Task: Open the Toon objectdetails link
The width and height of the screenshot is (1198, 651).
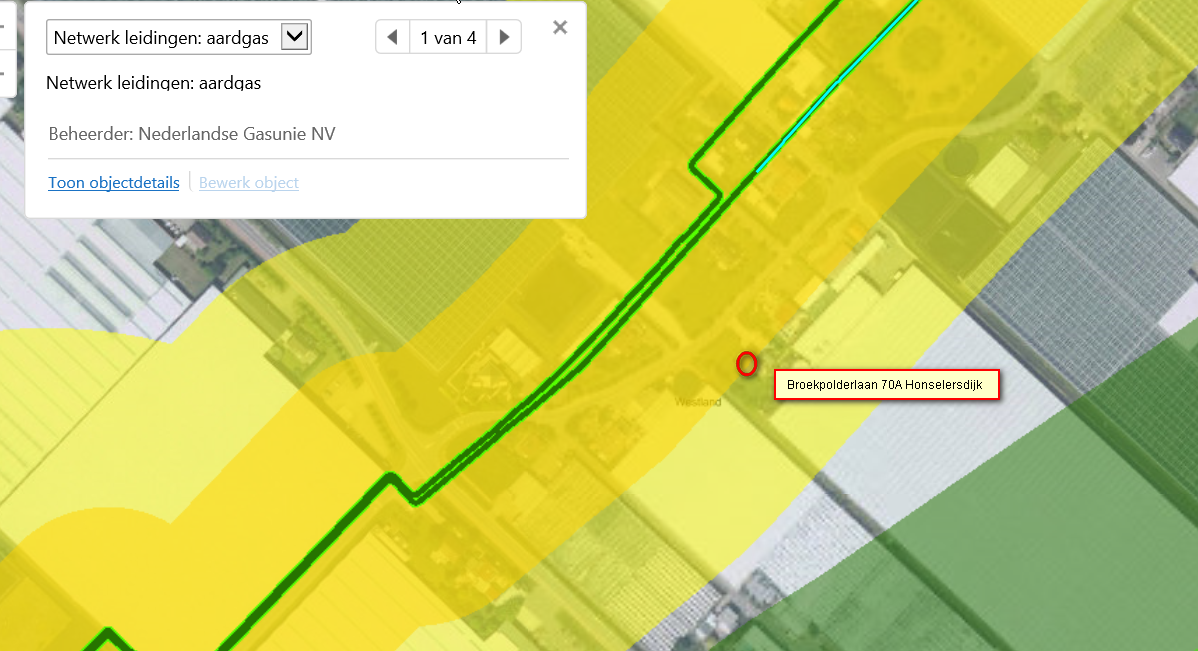Action: click(x=114, y=183)
